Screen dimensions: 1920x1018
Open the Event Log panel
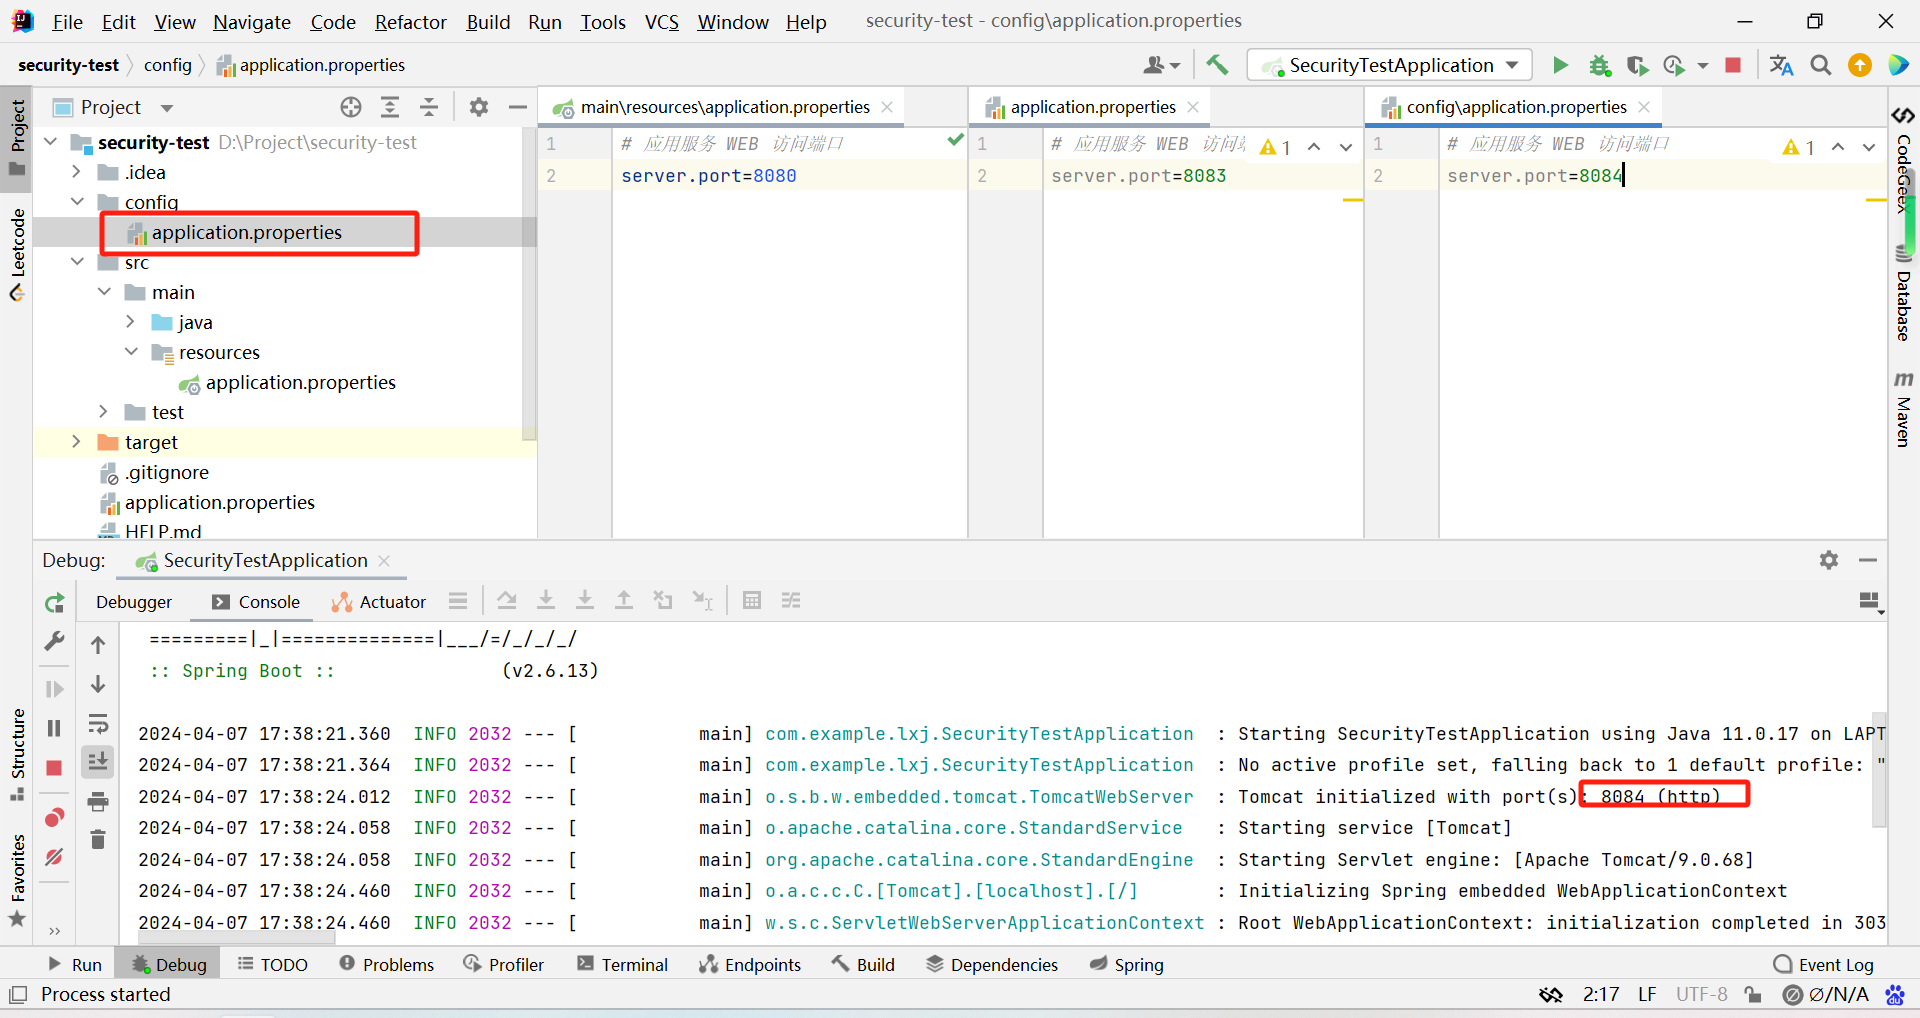pos(1823,964)
